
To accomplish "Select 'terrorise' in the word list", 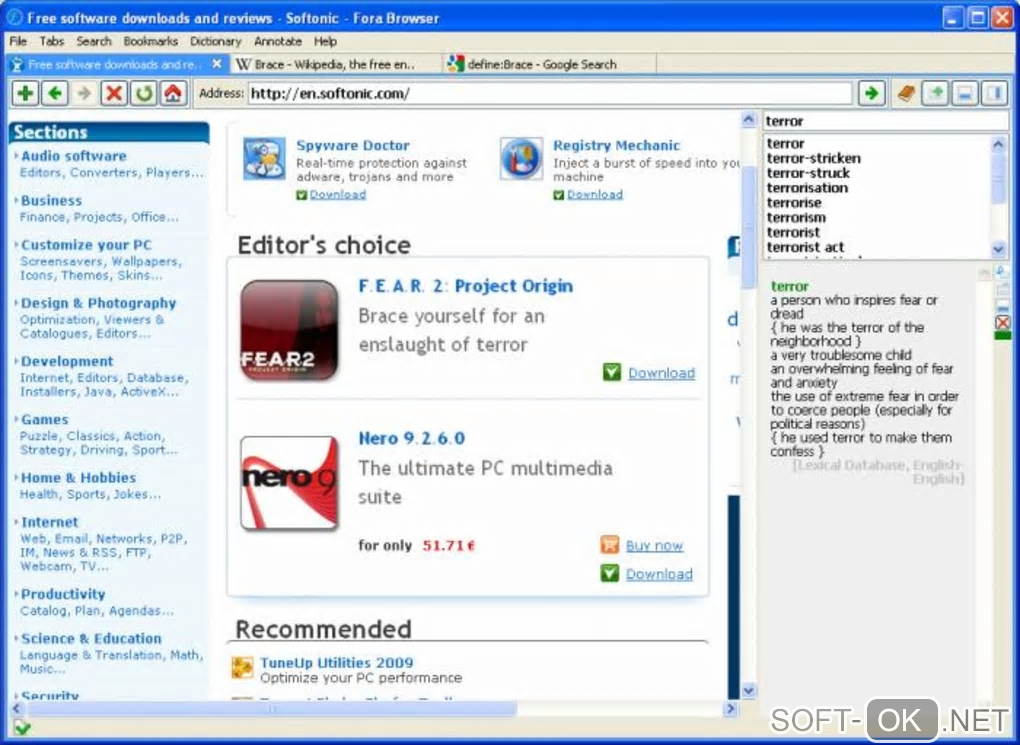I will click(794, 203).
